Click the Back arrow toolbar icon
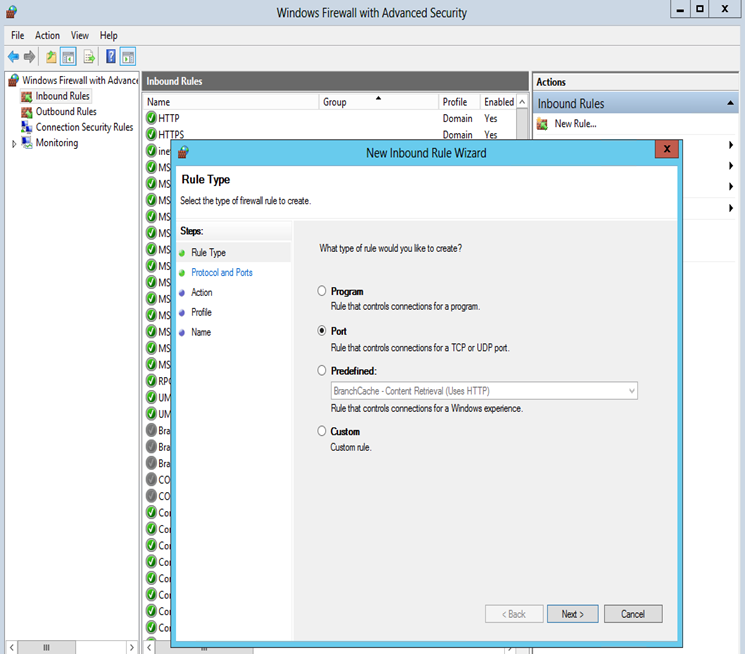 [13, 57]
